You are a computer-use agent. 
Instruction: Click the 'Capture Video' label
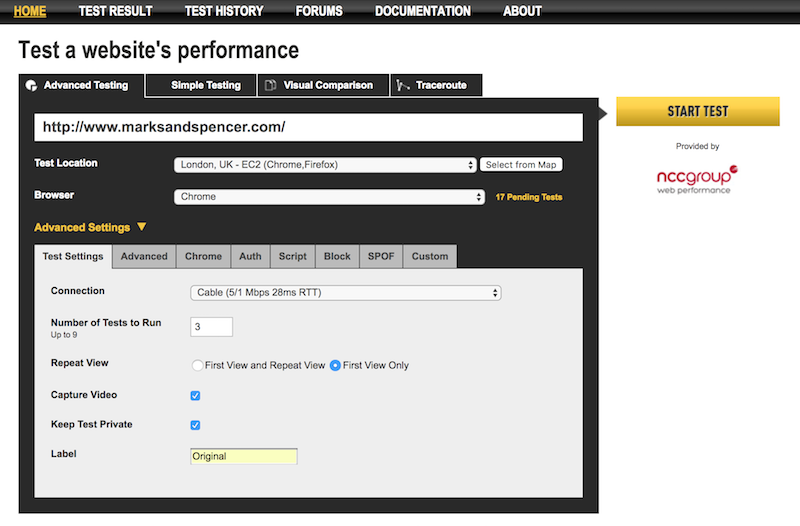84,395
